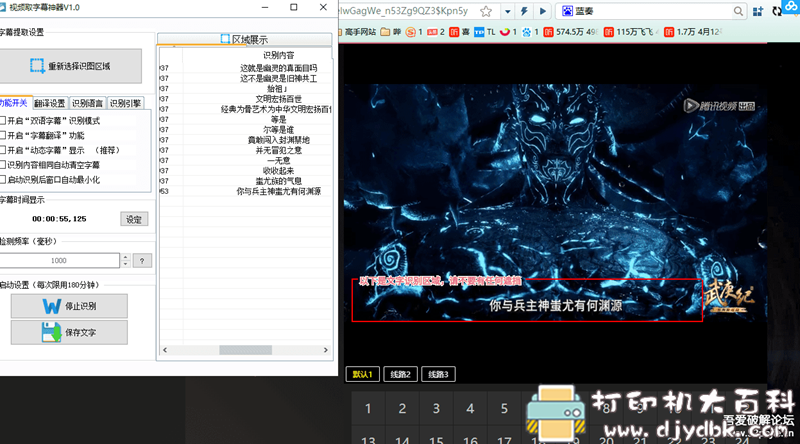Select the row 并无冒犯之意
This screenshot has width=800, height=444.
click(x=245, y=150)
